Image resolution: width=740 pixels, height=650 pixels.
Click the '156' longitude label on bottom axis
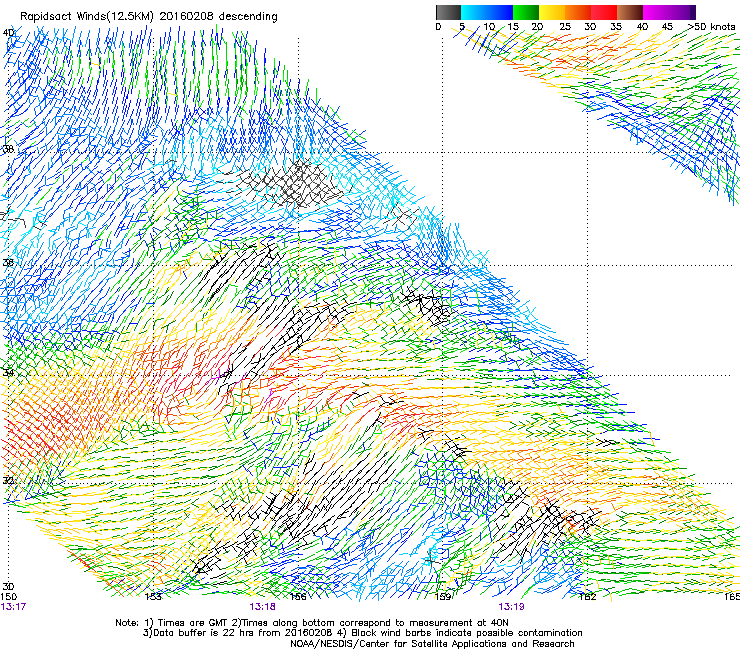[x=298, y=597]
